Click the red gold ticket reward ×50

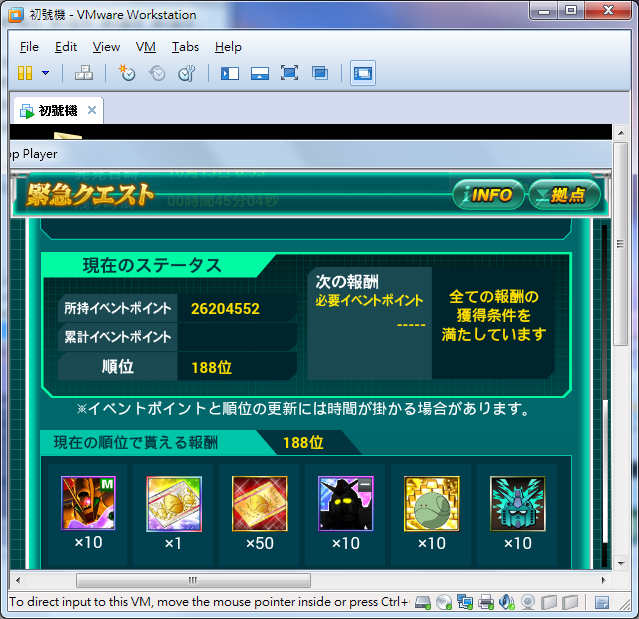(x=260, y=504)
